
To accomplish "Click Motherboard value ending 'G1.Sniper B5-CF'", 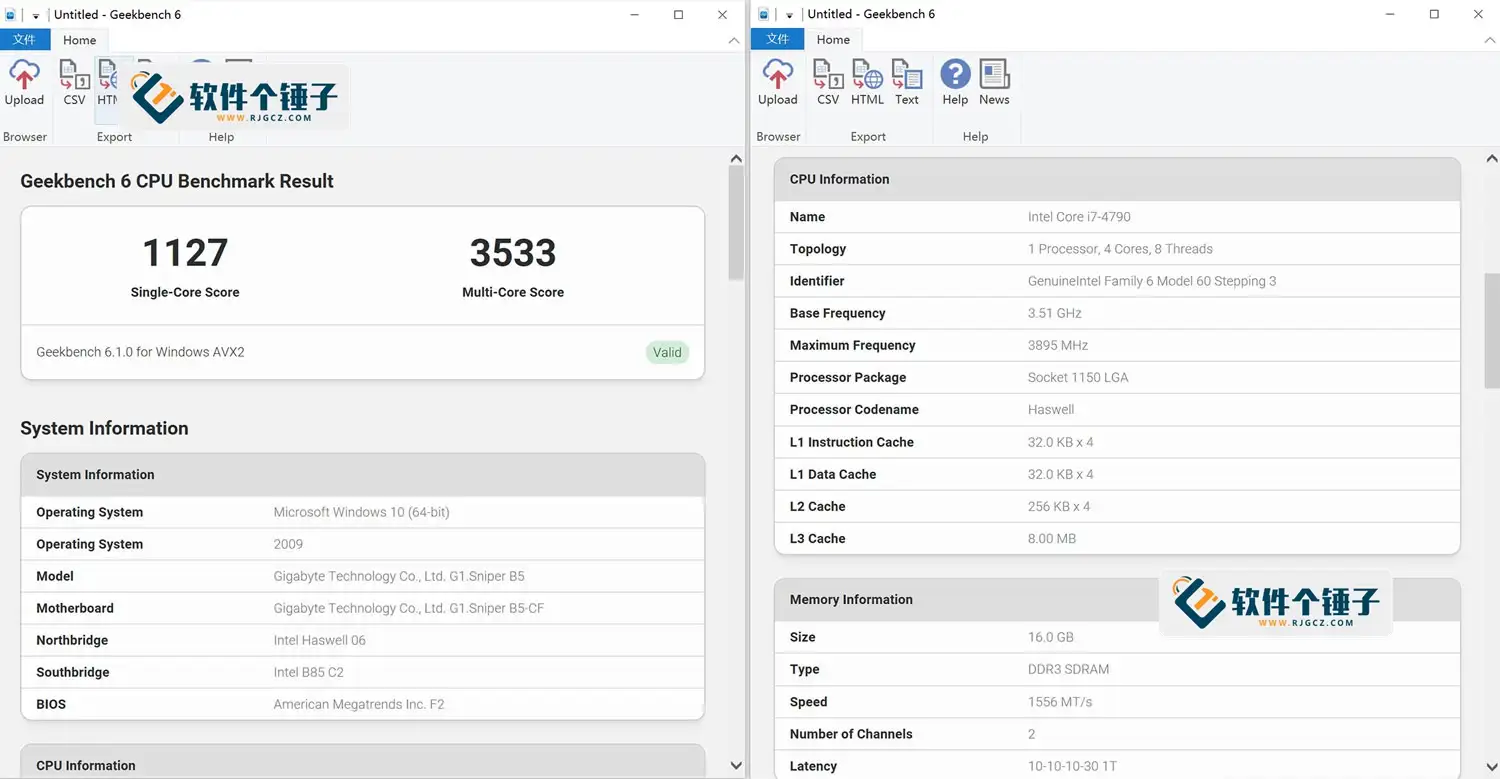I will (409, 608).
